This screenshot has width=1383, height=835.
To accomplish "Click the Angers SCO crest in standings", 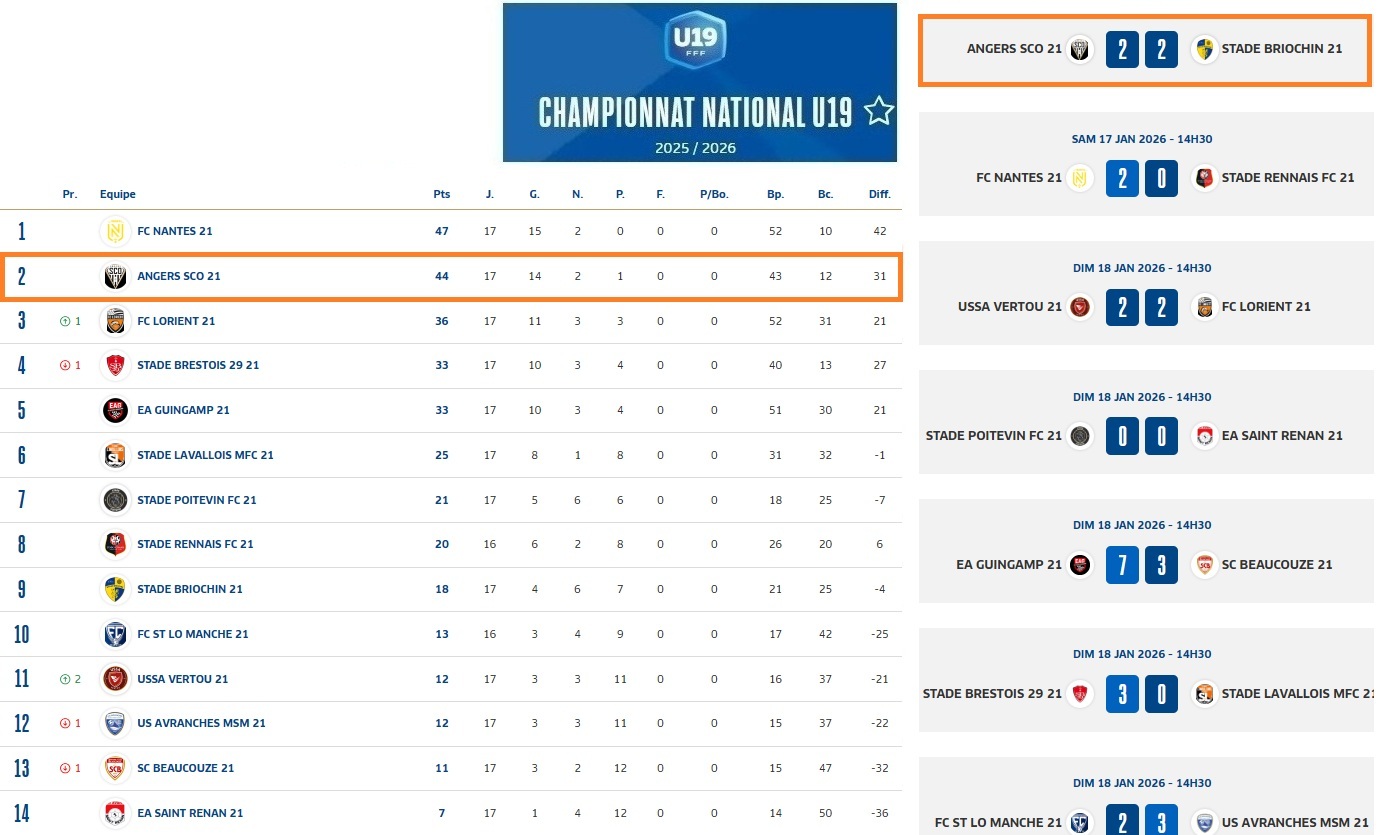I will pyautogui.click(x=116, y=276).
